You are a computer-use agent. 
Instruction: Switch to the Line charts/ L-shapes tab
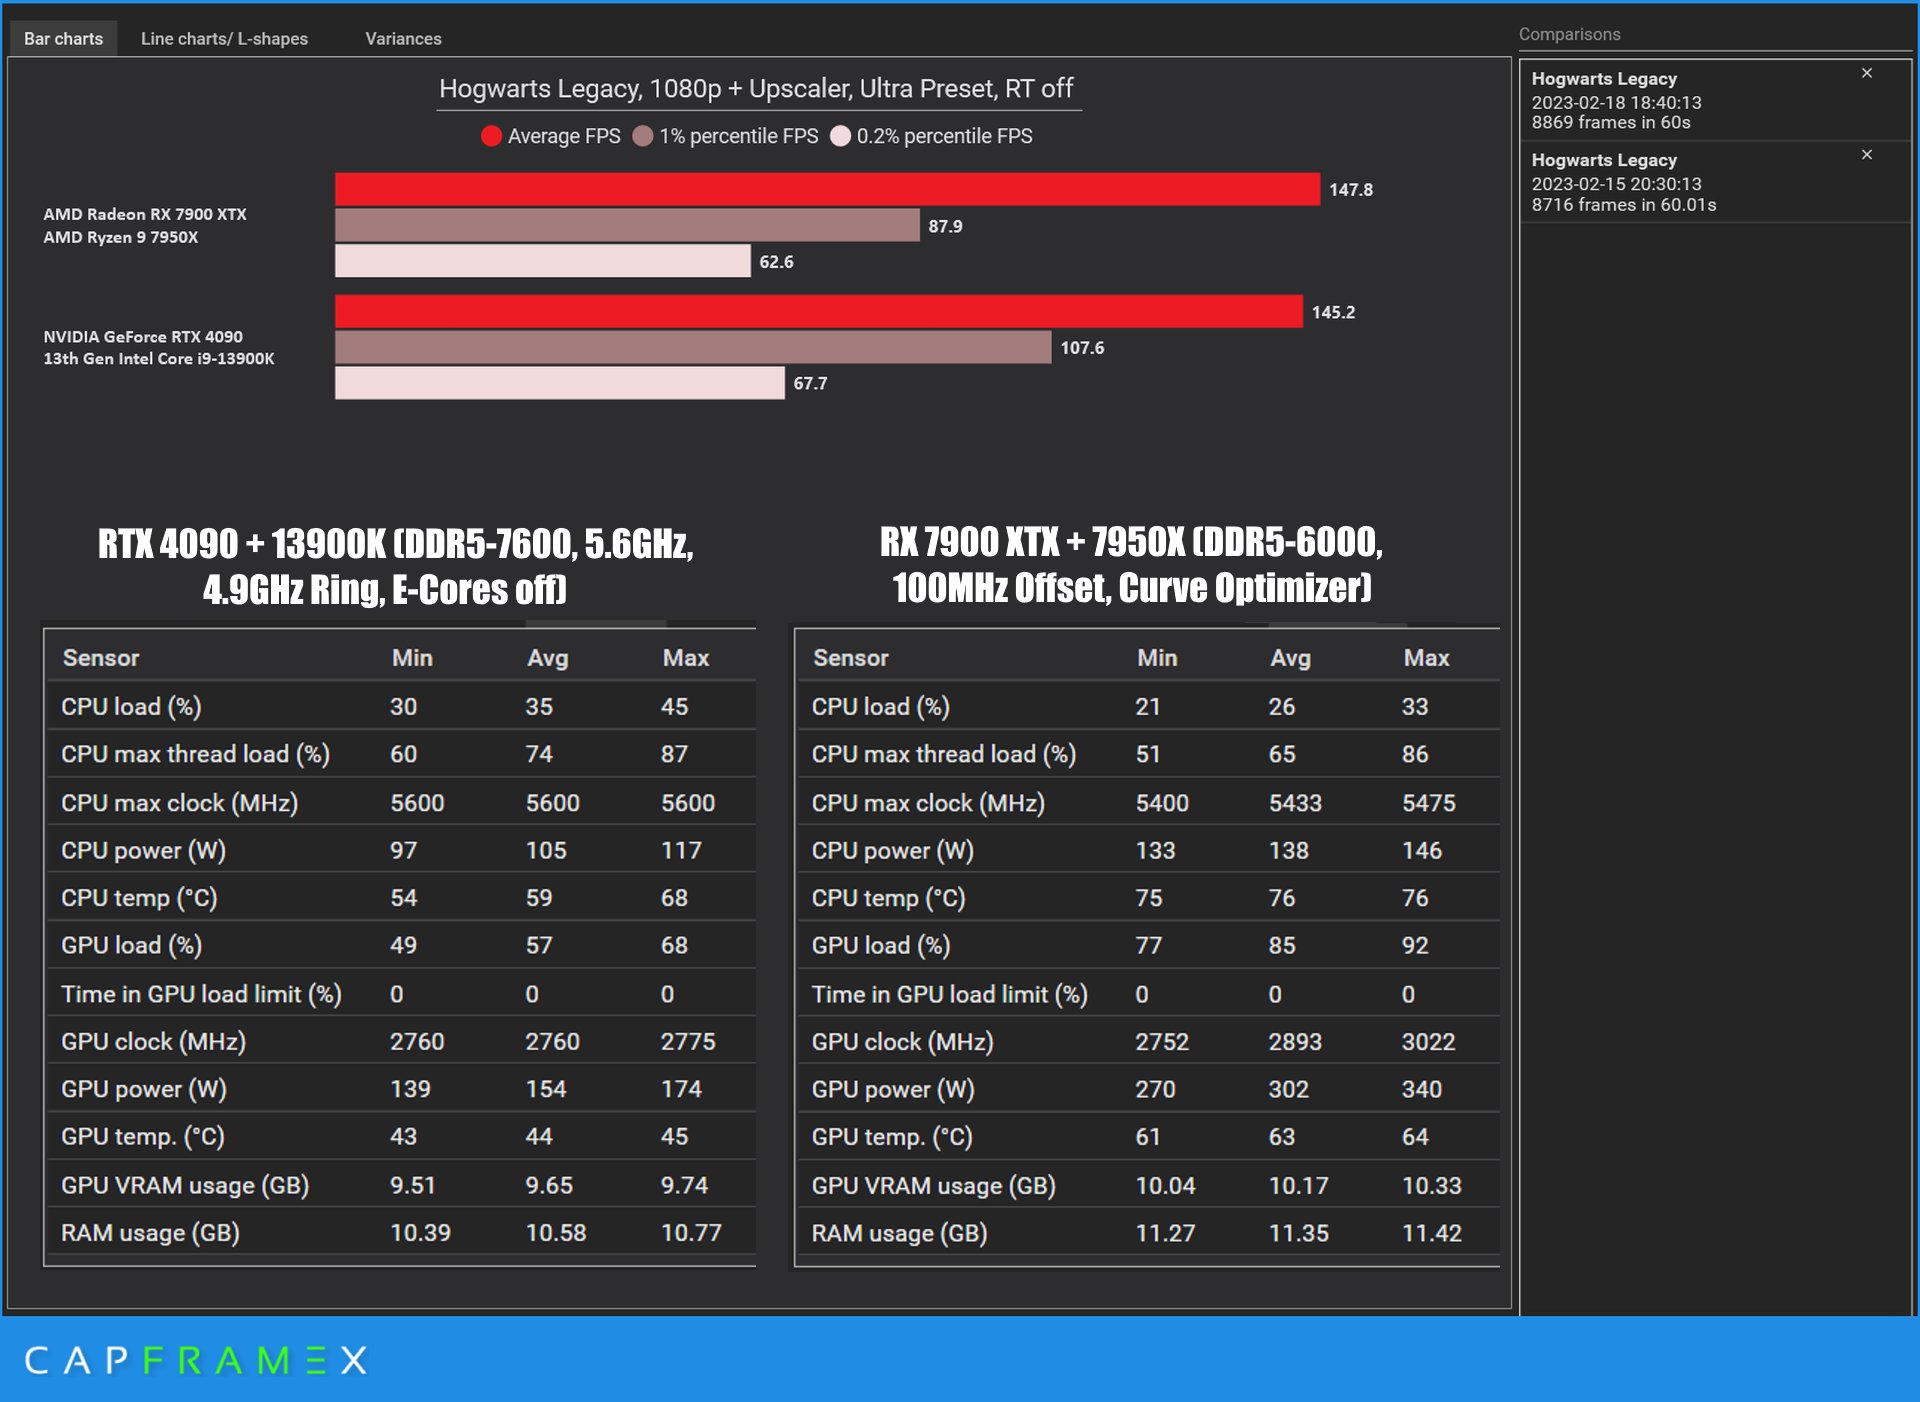tap(224, 38)
